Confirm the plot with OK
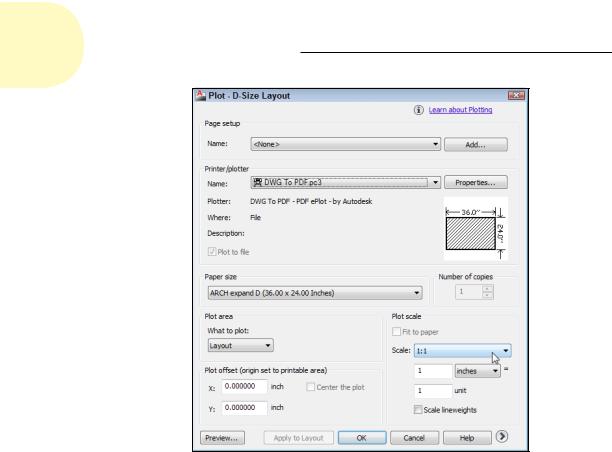This screenshot has height=452, width=612. click(362, 438)
